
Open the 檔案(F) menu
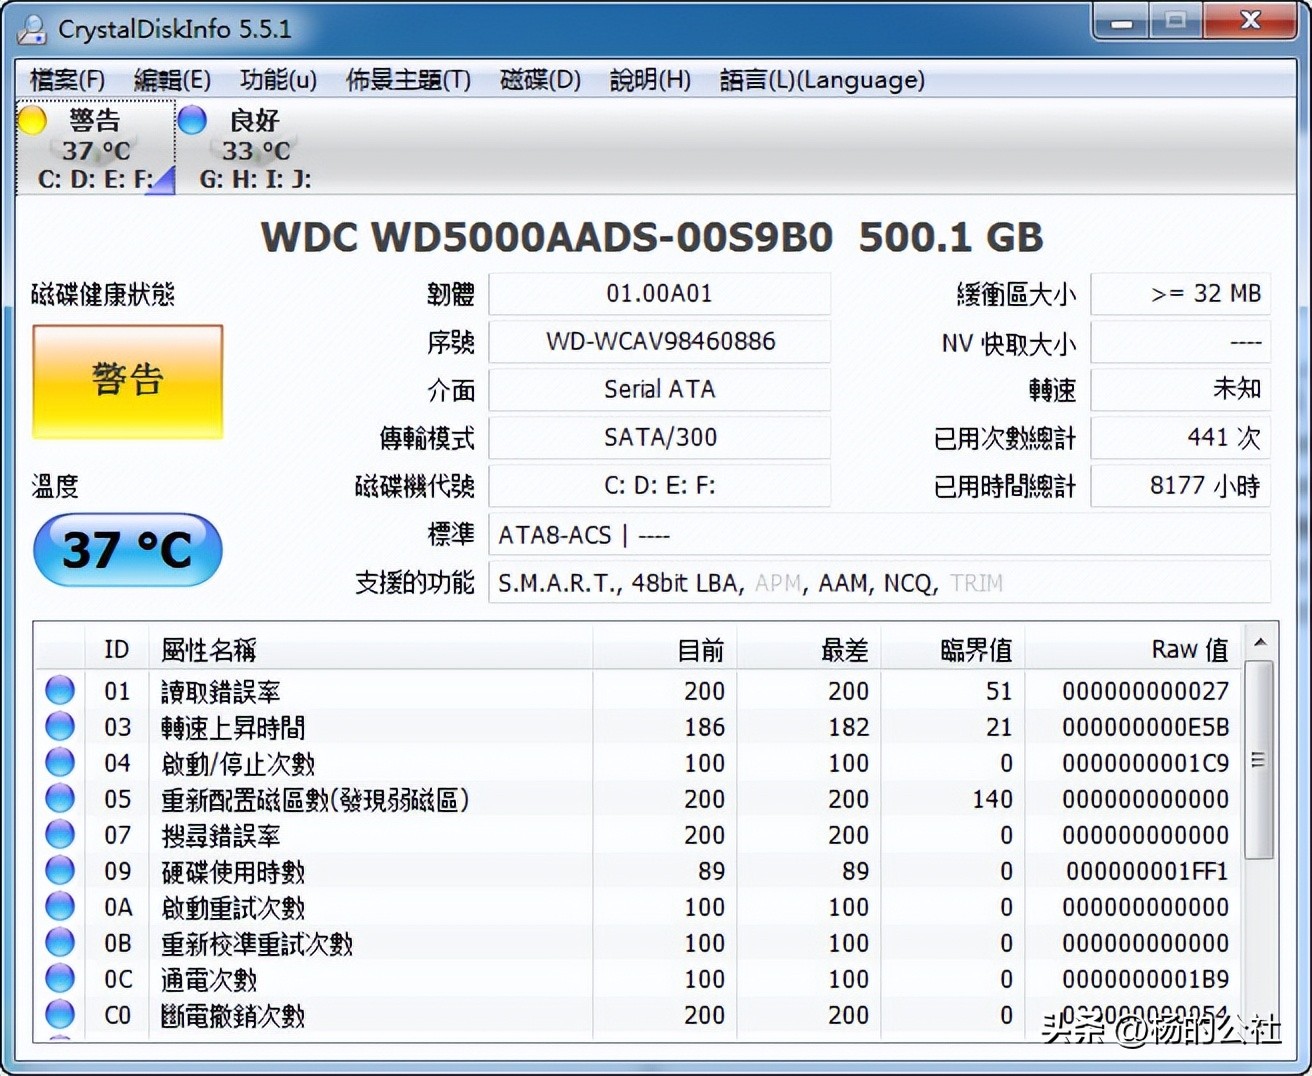(67, 80)
